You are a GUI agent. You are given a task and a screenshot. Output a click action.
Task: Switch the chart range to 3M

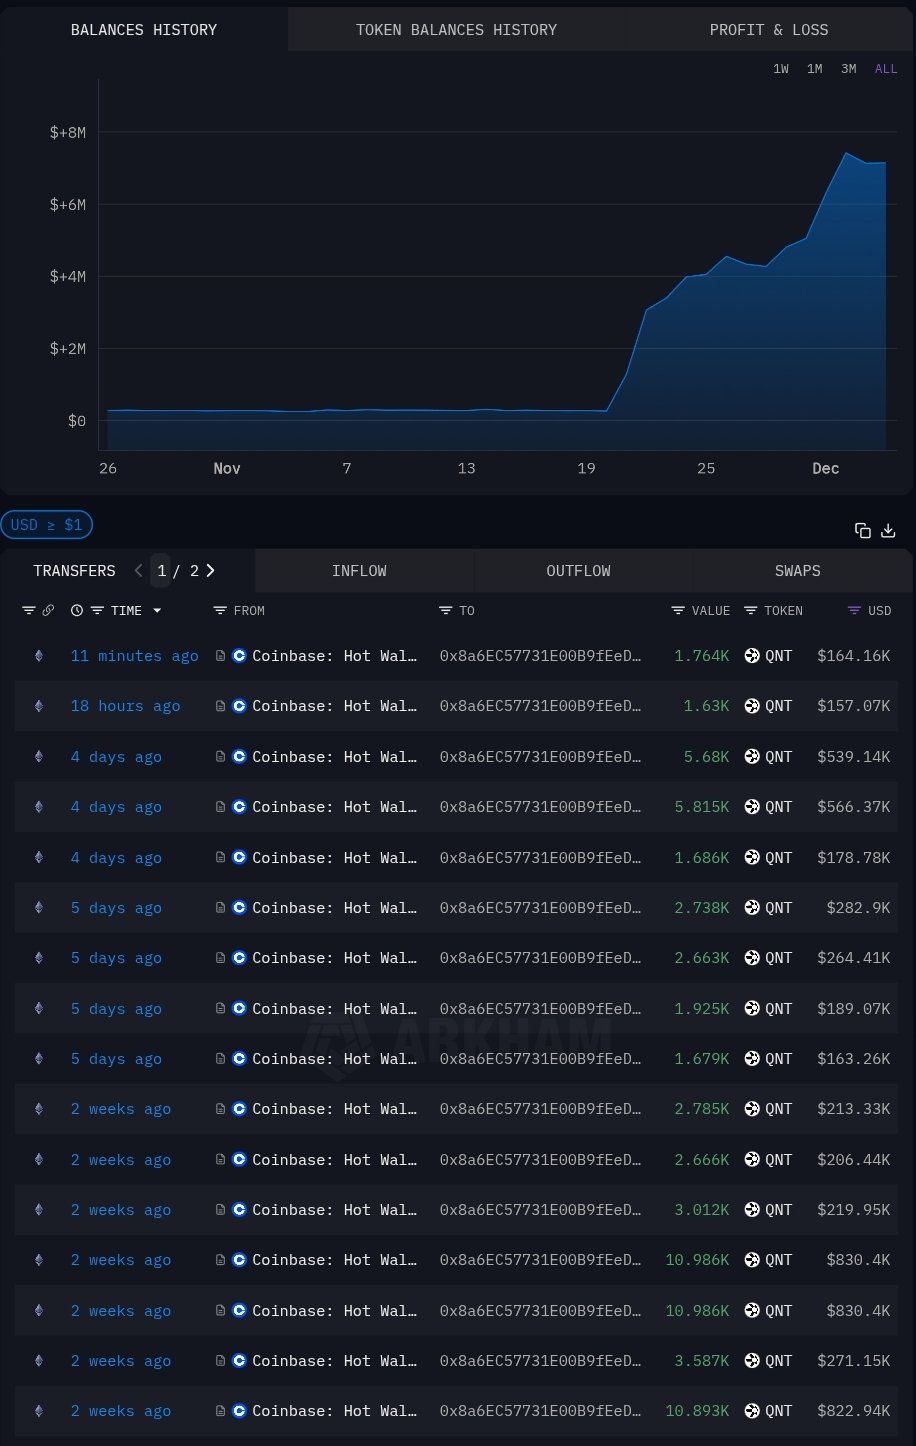(x=848, y=69)
